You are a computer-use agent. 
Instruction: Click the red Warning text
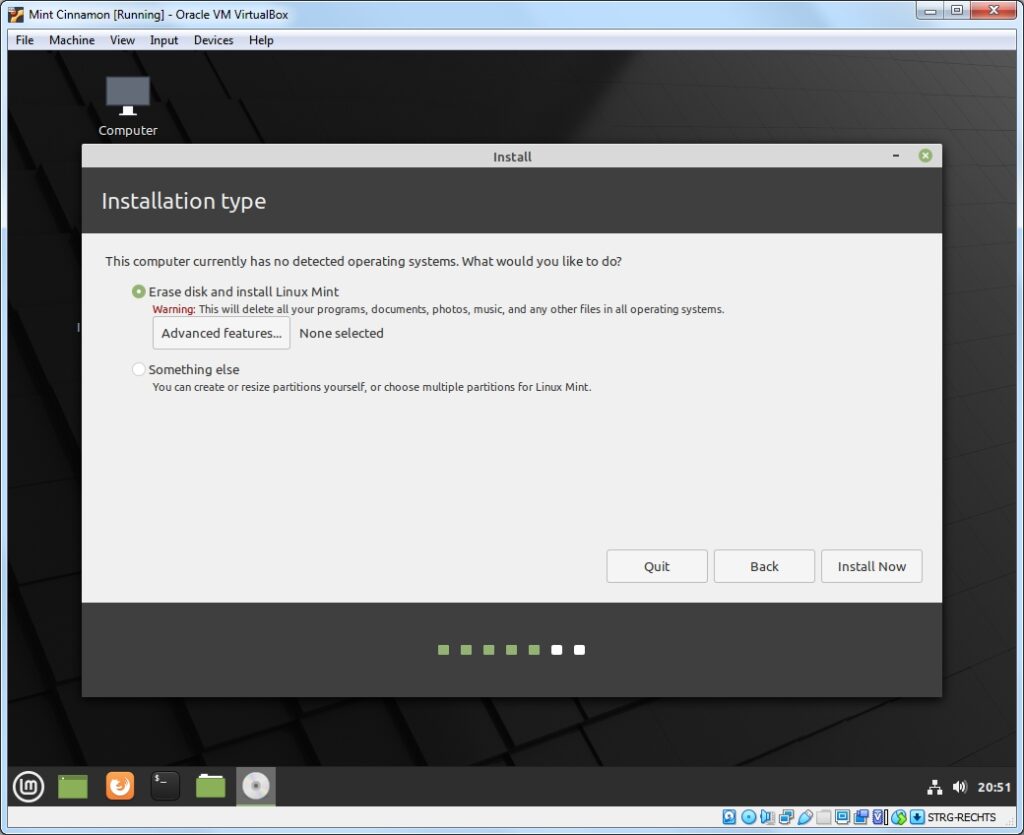174,309
